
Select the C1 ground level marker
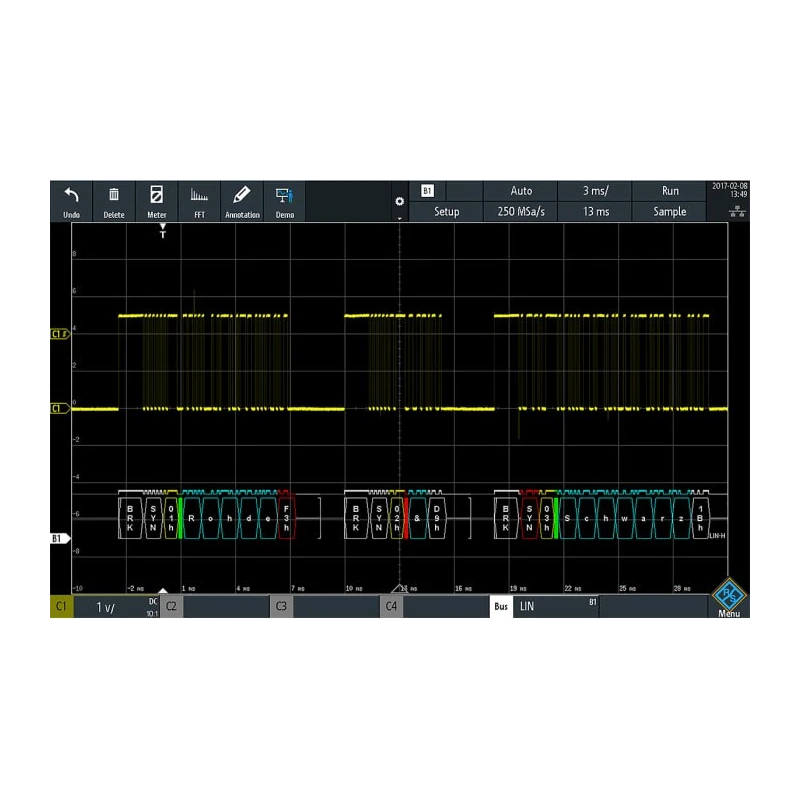(x=60, y=408)
